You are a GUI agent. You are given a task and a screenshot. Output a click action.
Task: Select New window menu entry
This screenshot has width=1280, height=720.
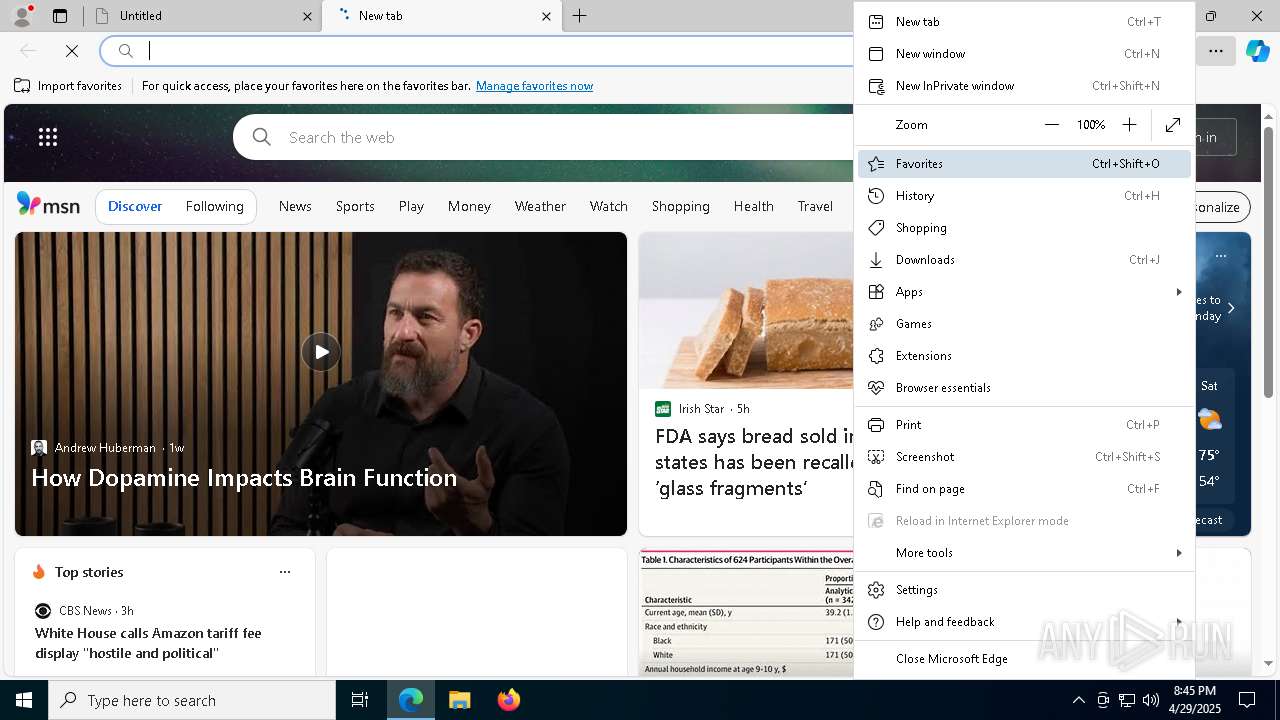pos(1024,54)
